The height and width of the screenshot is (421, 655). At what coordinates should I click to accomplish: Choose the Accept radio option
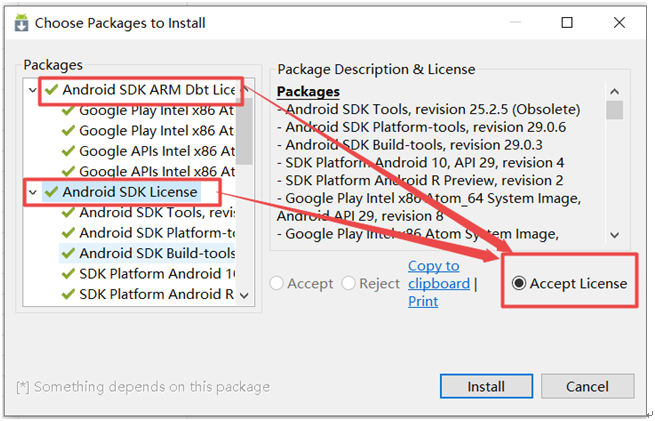click(x=277, y=283)
